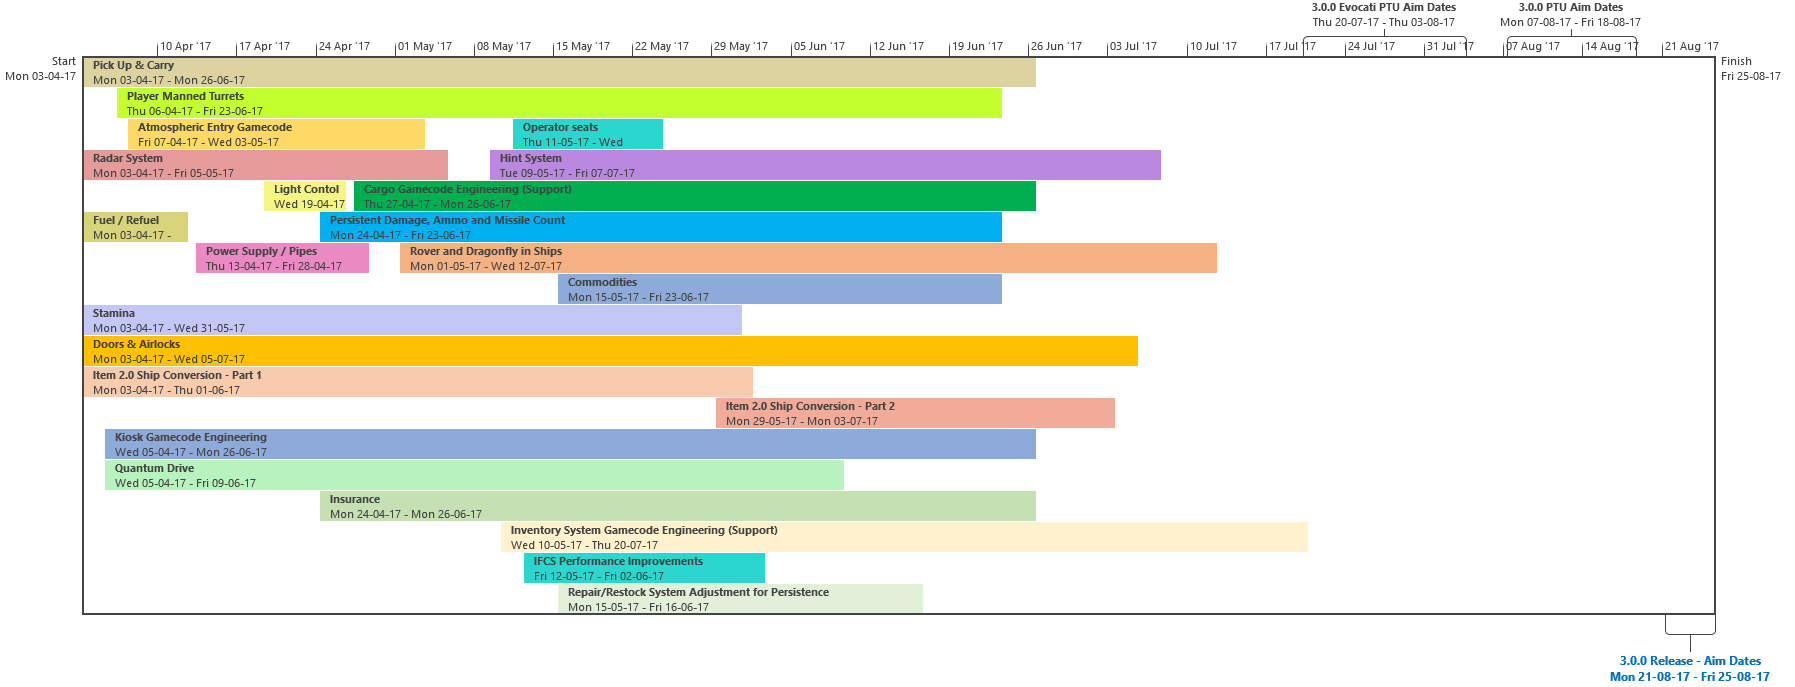
Task: Click the IFCS Performance Improvements bar
Action: [x=644, y=568]
